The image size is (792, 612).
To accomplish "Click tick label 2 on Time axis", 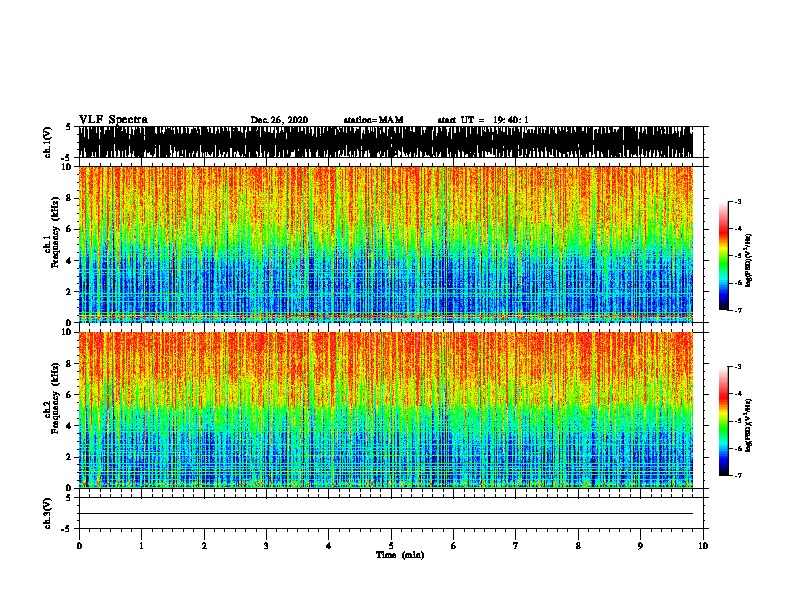I will click(204, 546).
